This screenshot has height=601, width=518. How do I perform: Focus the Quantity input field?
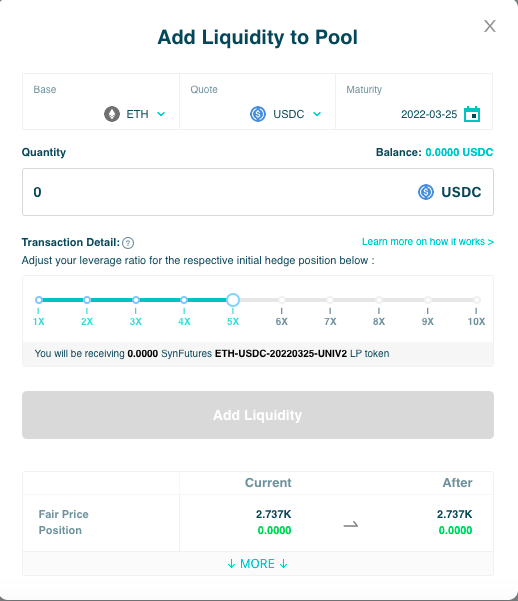[x=258, y=192]
